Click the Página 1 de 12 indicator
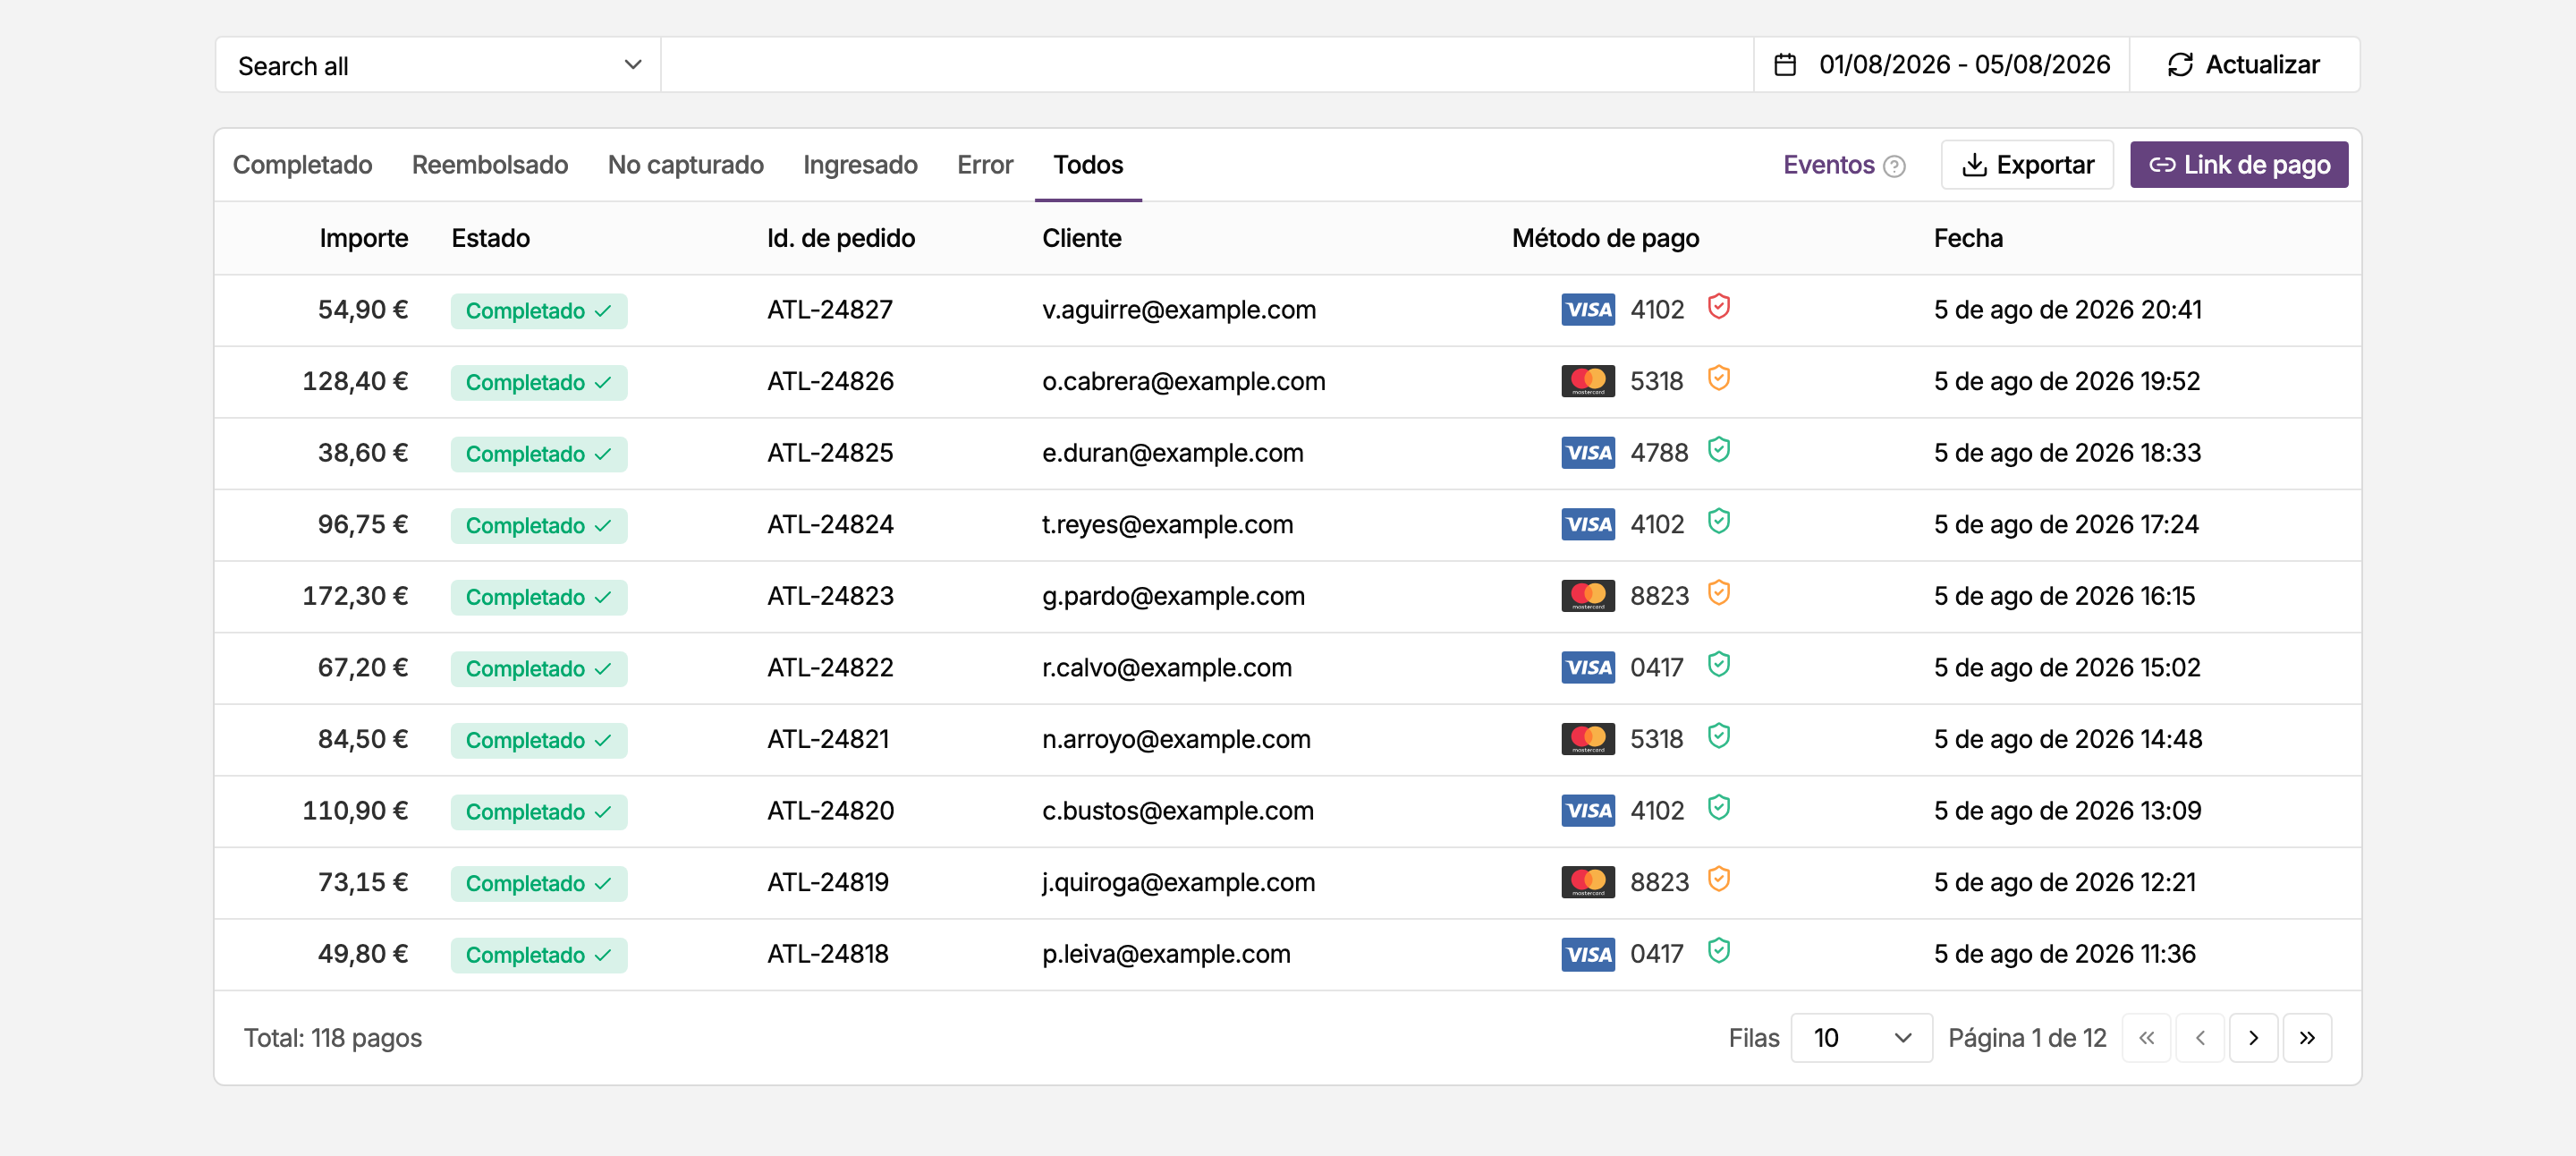This screenshot has height=1156, width=2576. pyautogui.click(x=2026, y=1038)
